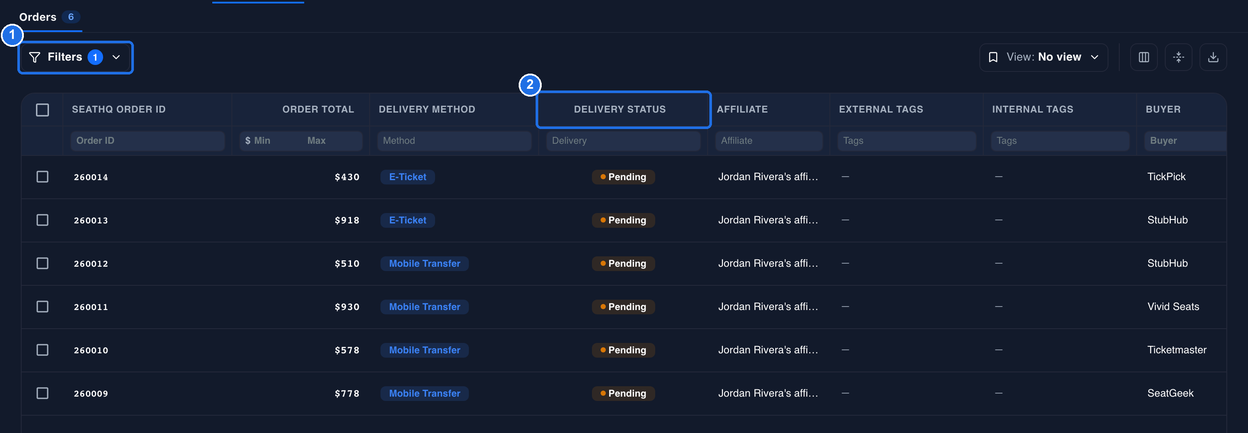Sort by Delivery Method column header
Viewport: 1248px width, 433px height.
click(427, 110)
